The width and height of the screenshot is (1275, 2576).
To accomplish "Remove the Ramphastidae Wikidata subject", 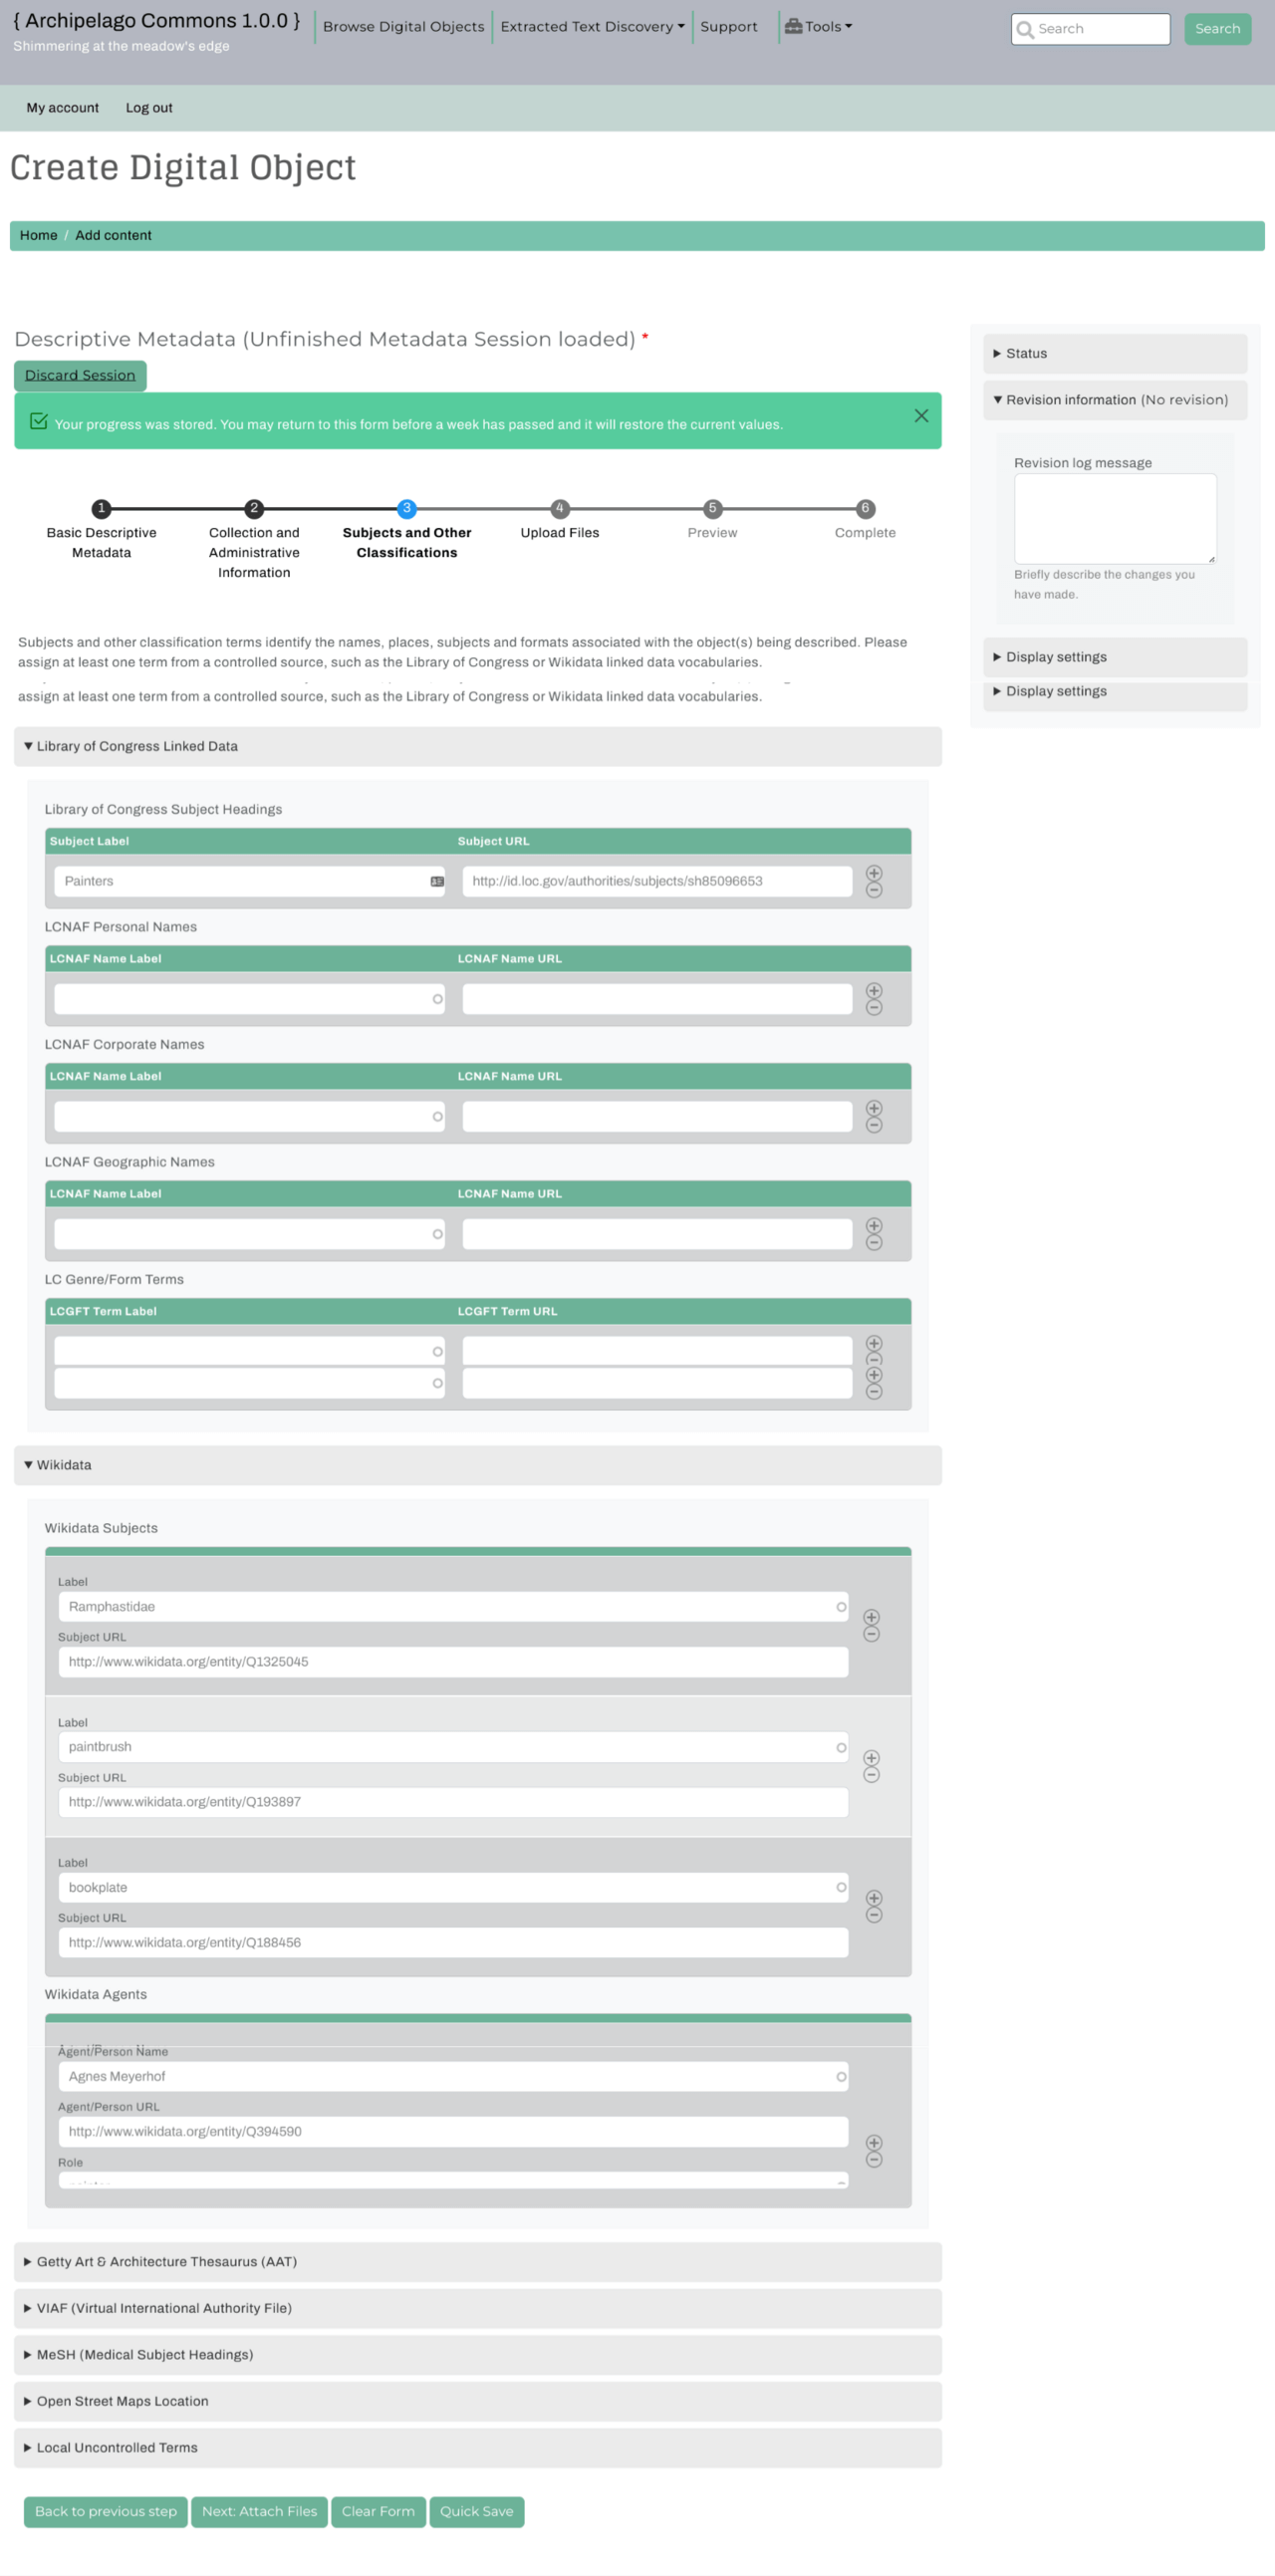I will click(871, 1634).
